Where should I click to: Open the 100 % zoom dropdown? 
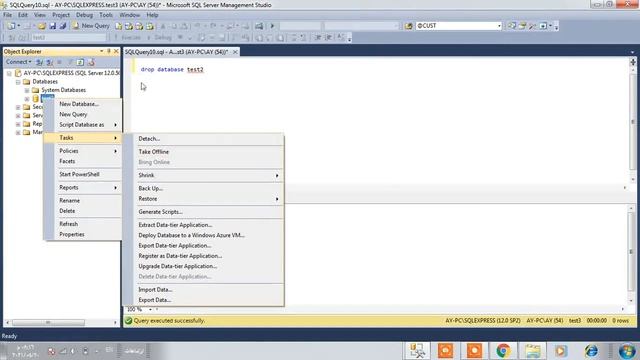[x=150, y=309]
